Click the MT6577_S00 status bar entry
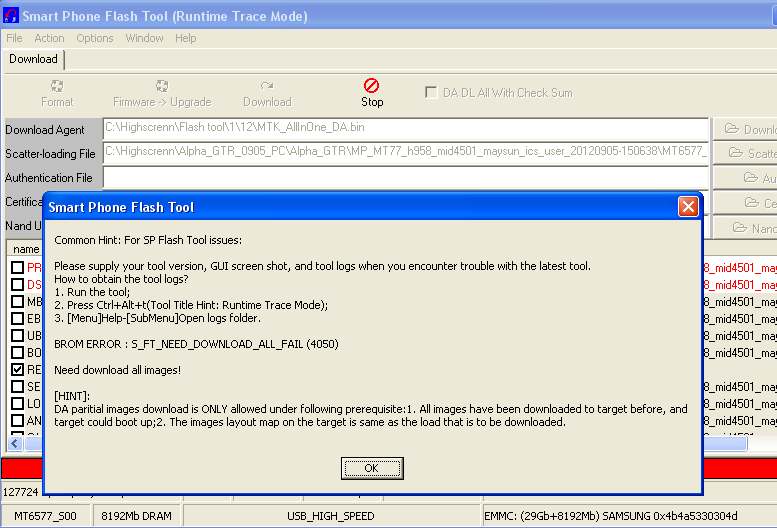This screenshot has height=528, width=777. click(x=46, y=516)
